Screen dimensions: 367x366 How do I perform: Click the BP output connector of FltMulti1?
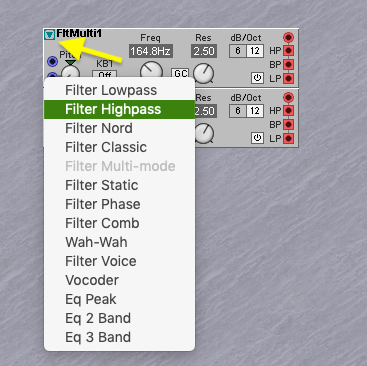pos(289,65)
